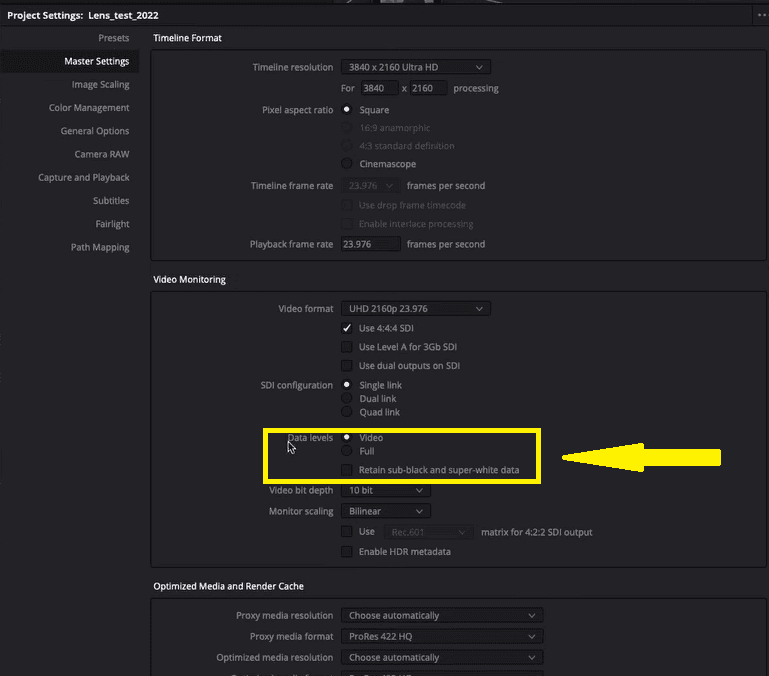Open Video format dropdown
Viewport: 769px width, 676px height.
click(x=415, y=309)
